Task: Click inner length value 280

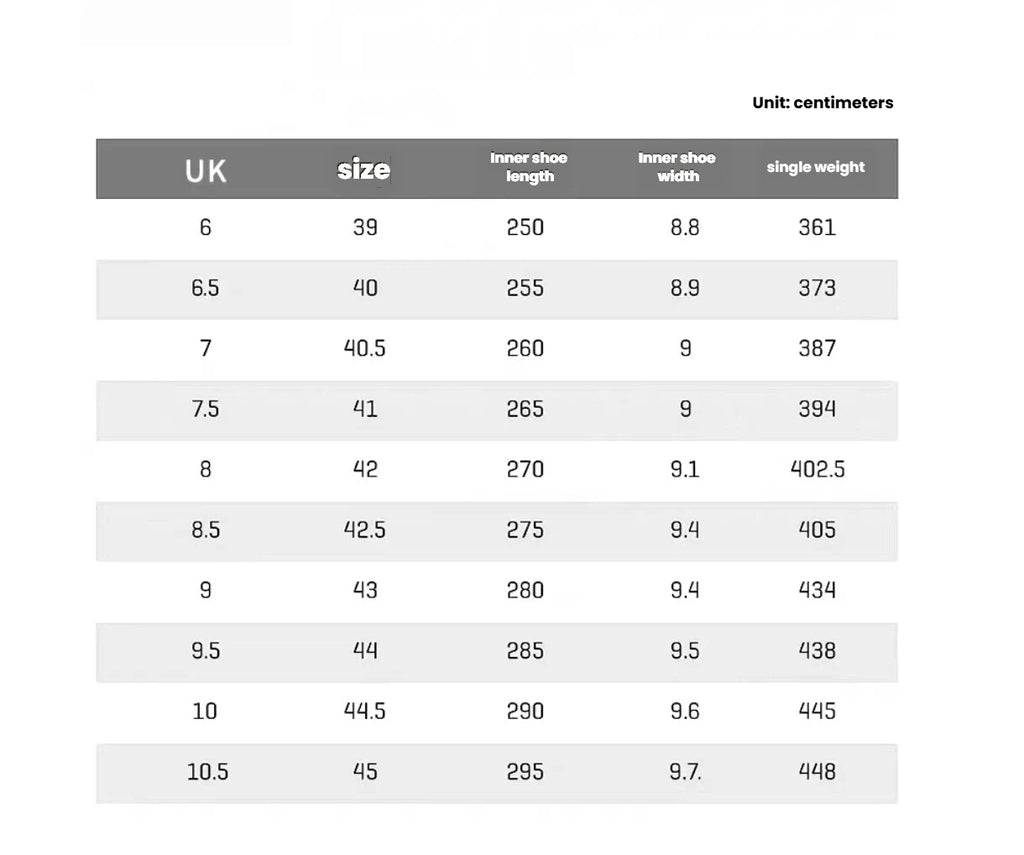Action: tap(525, 590)
